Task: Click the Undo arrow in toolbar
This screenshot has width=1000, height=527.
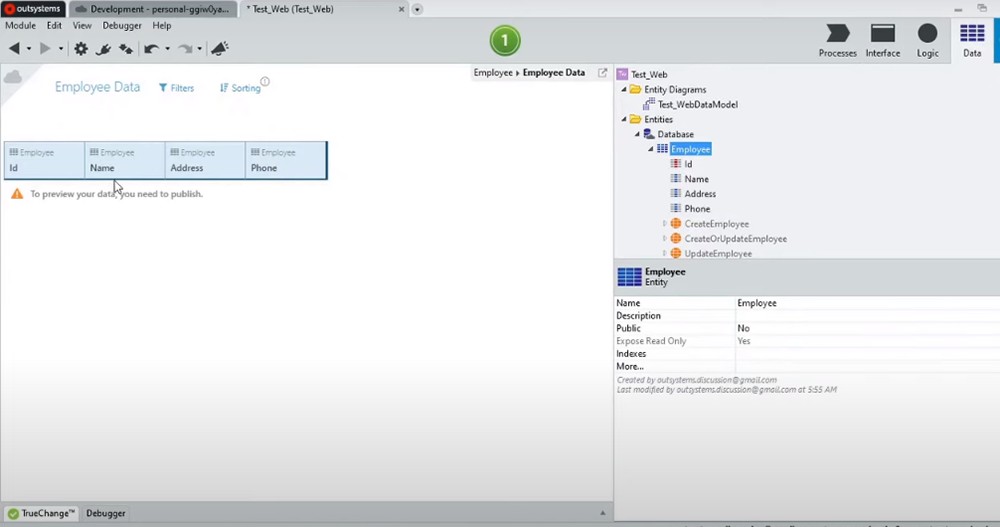Action: (151, 48)
